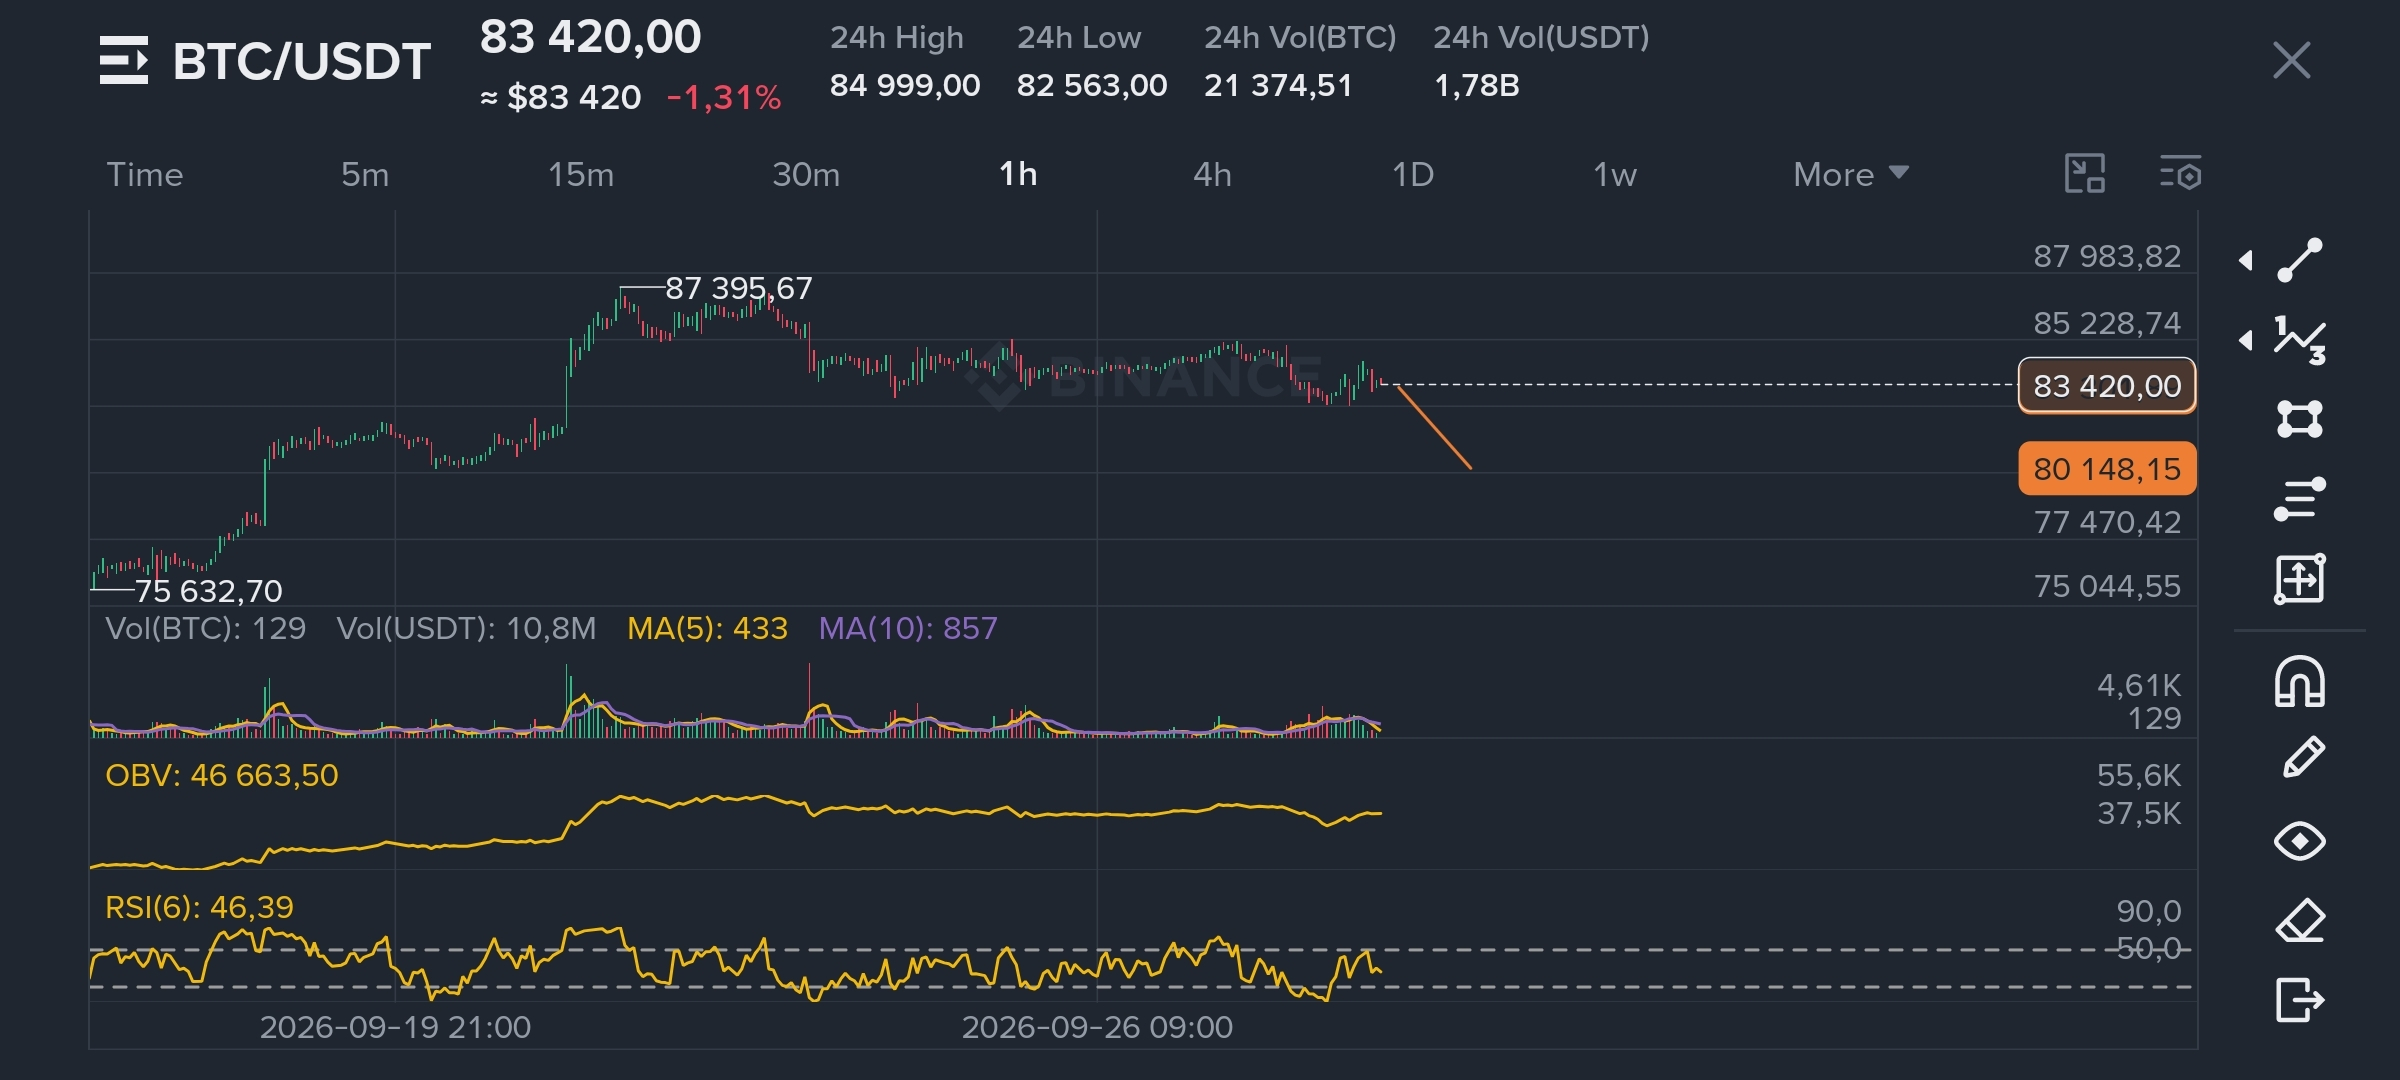This screenshot has width=2400, height=1080.
Task: Open the chart layout icon
Action: click(2085, 174)
